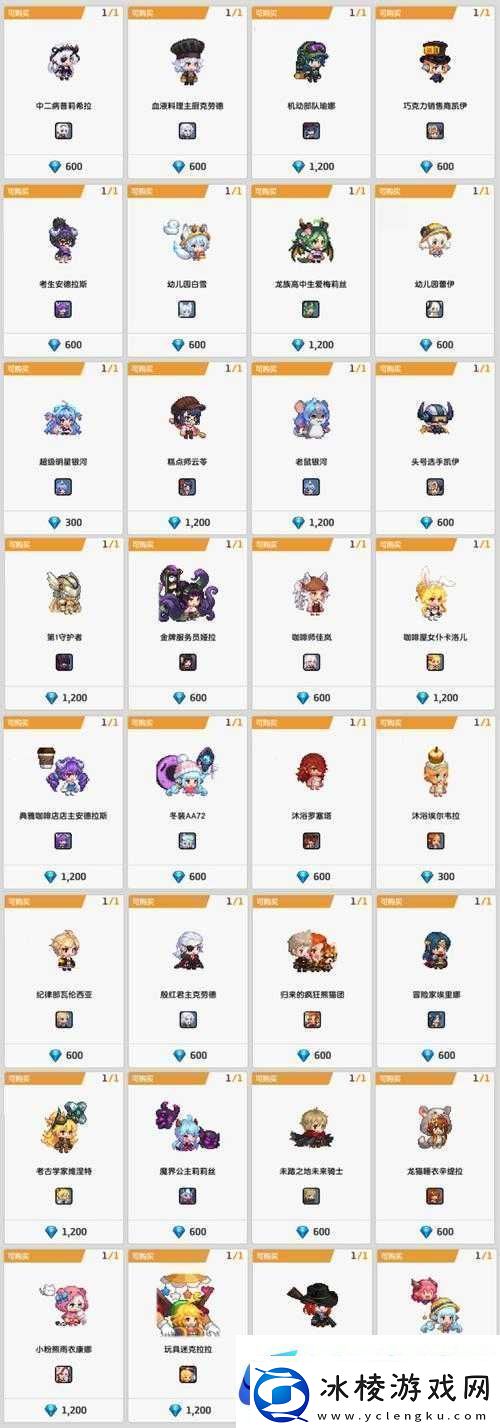The height and width of the screenshot is (1428, 500).
Task: Click the hero portrait icon under 龙族高中生爱梅莉丝
Action: [x=311, y=310]
